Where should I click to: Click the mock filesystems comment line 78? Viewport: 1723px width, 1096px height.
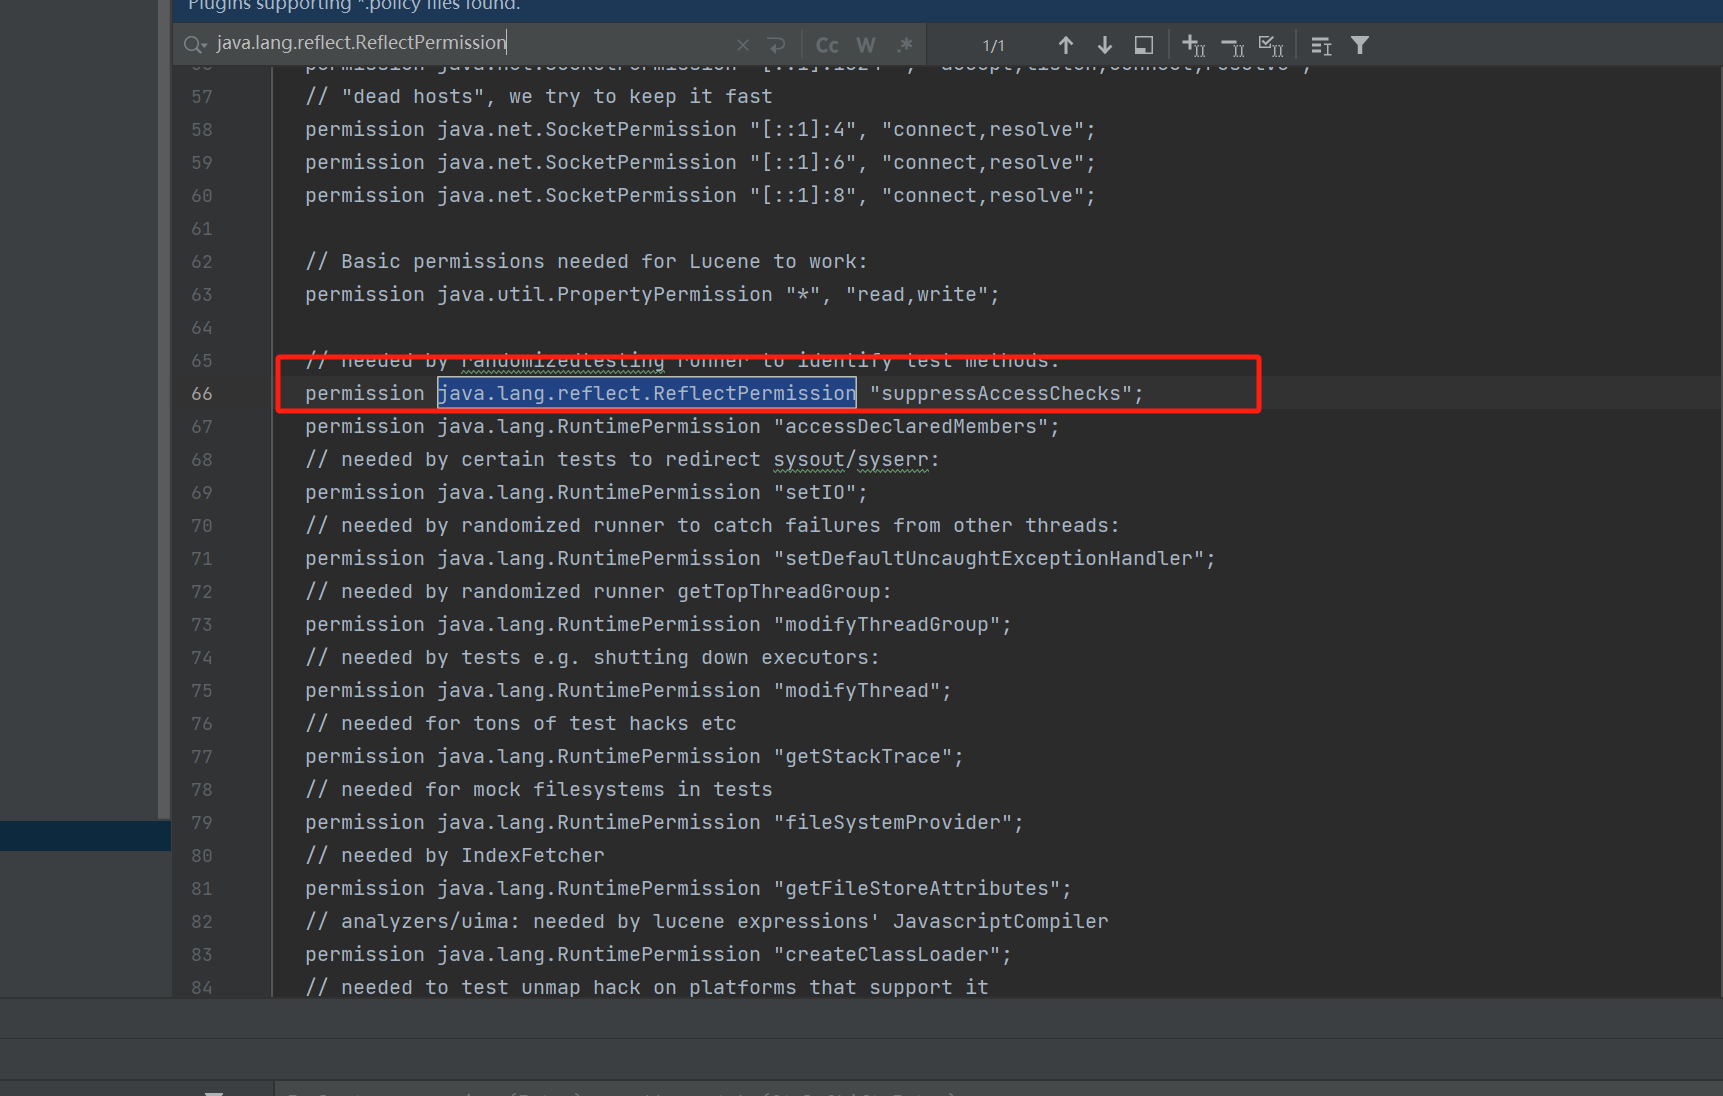[539, 790]
